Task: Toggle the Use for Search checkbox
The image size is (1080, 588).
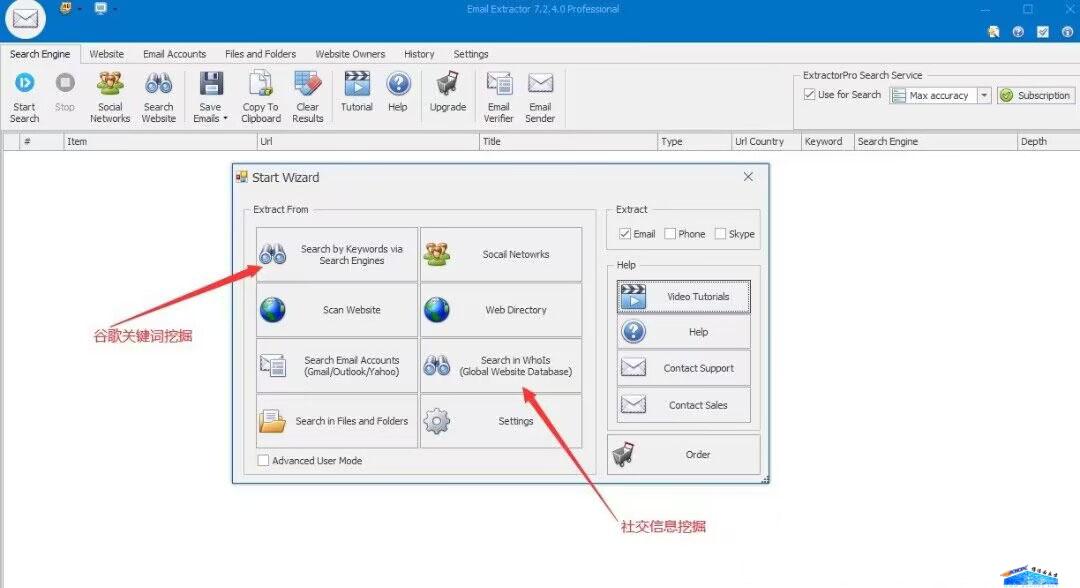Action: click(x=810, y=94)
